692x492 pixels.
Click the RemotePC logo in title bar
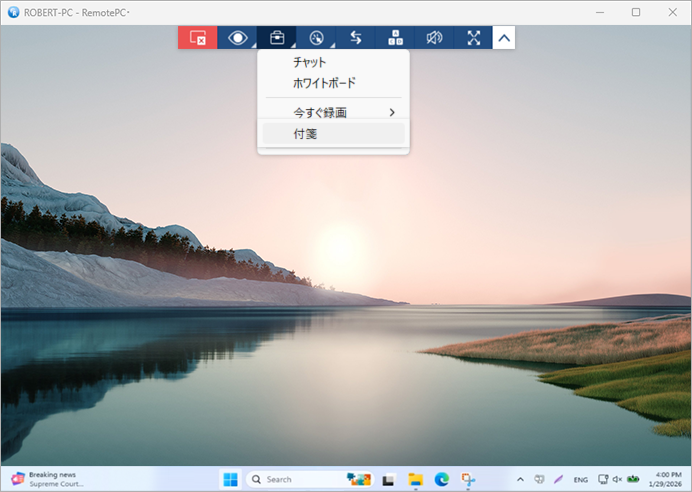(14, 12)
